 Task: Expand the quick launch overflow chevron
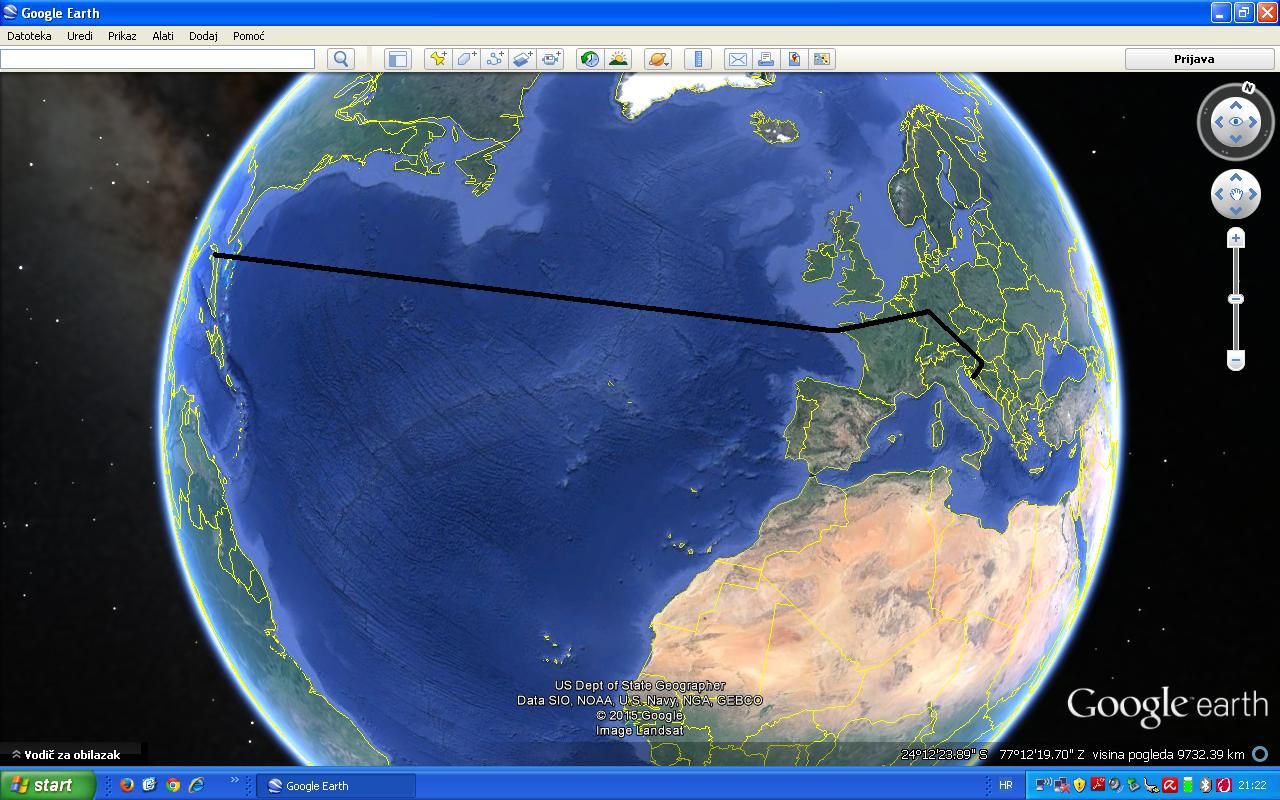pyautogui.click(x=235, y=780)
